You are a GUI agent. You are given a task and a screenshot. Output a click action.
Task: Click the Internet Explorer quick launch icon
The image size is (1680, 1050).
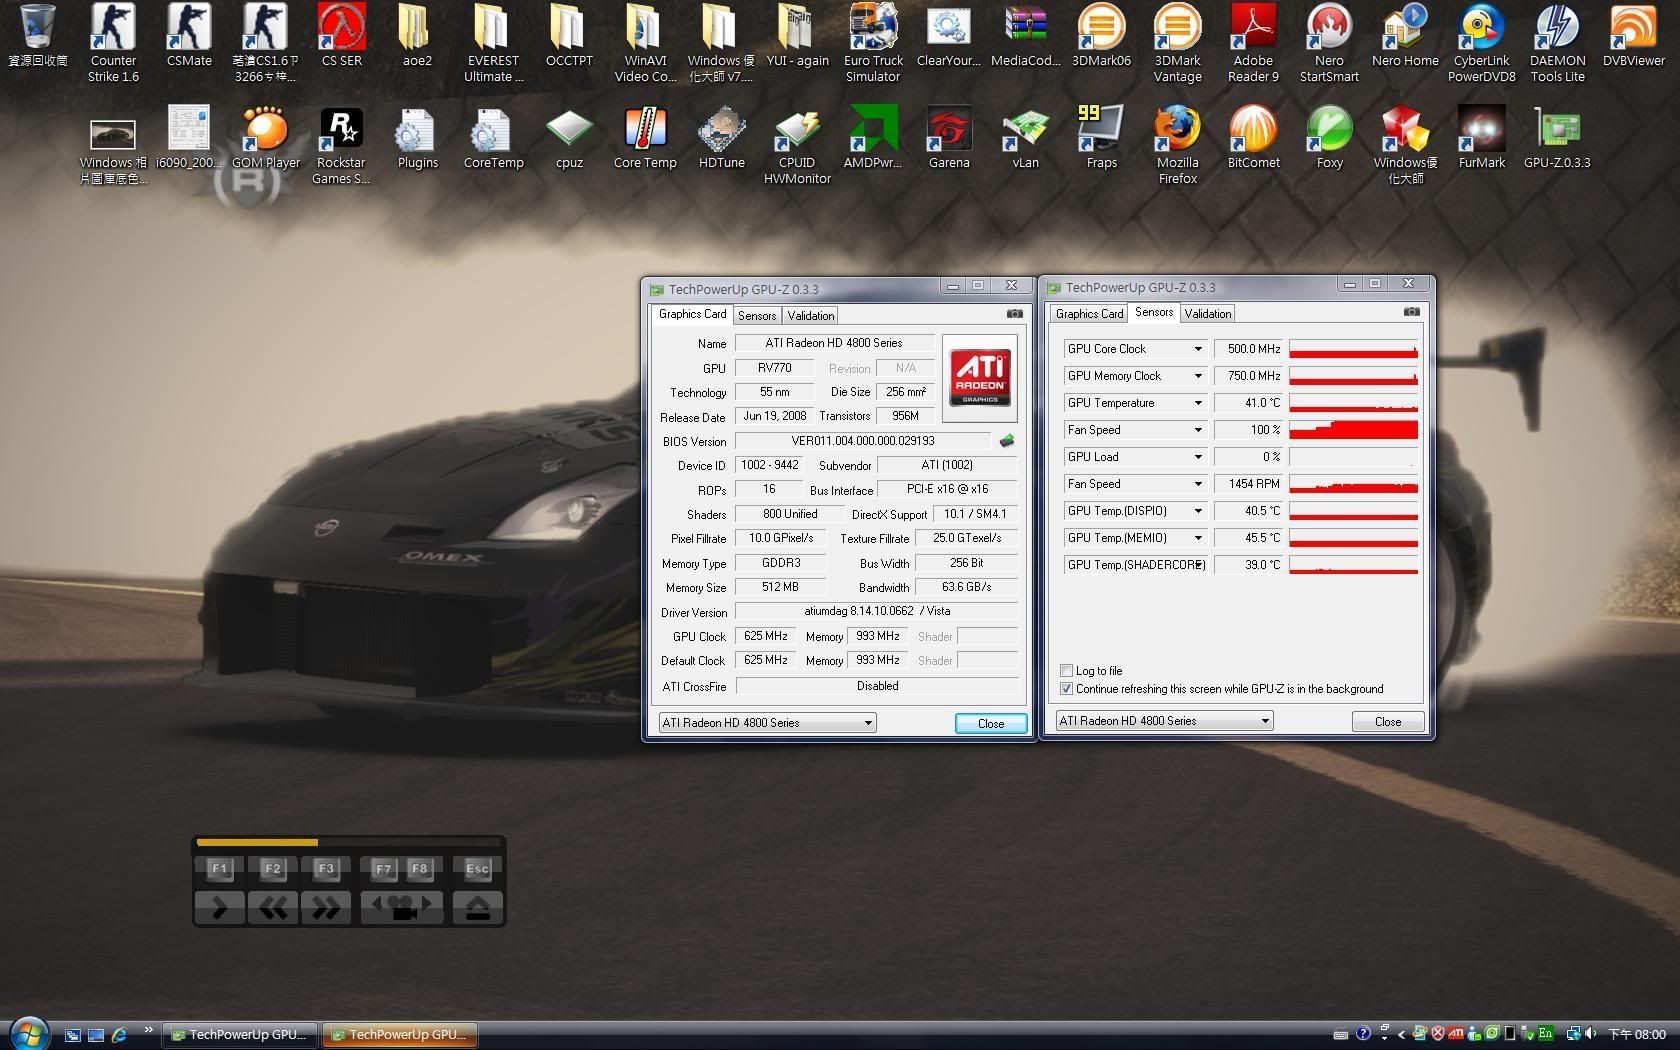click(119, 1035)
